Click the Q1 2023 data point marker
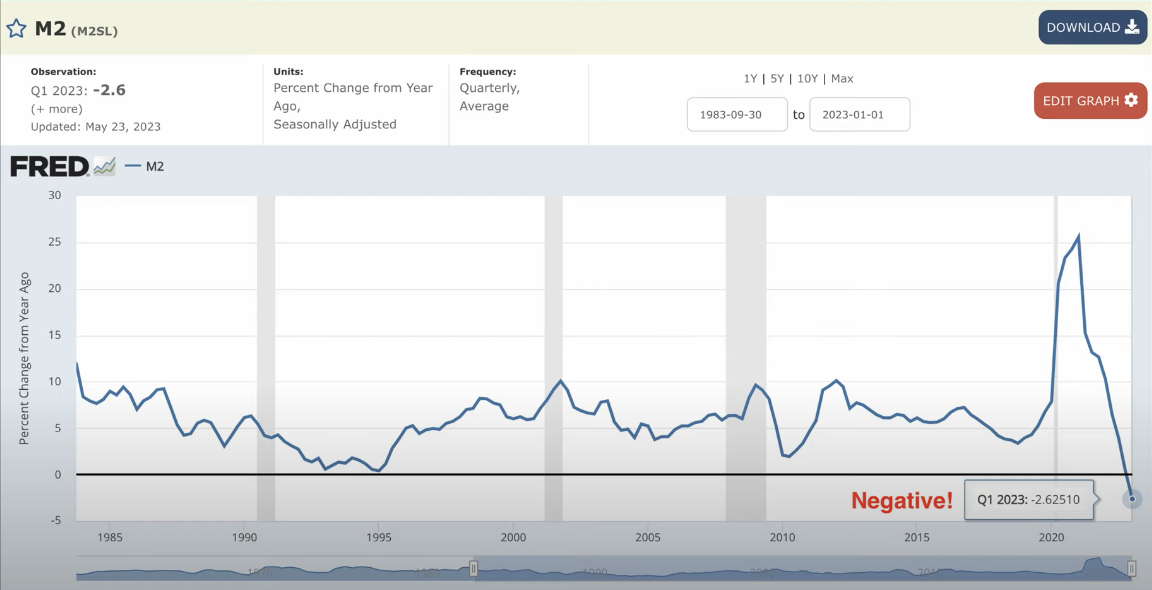This screenshot has height=590, width=1152. click(x=1132, y=498)
